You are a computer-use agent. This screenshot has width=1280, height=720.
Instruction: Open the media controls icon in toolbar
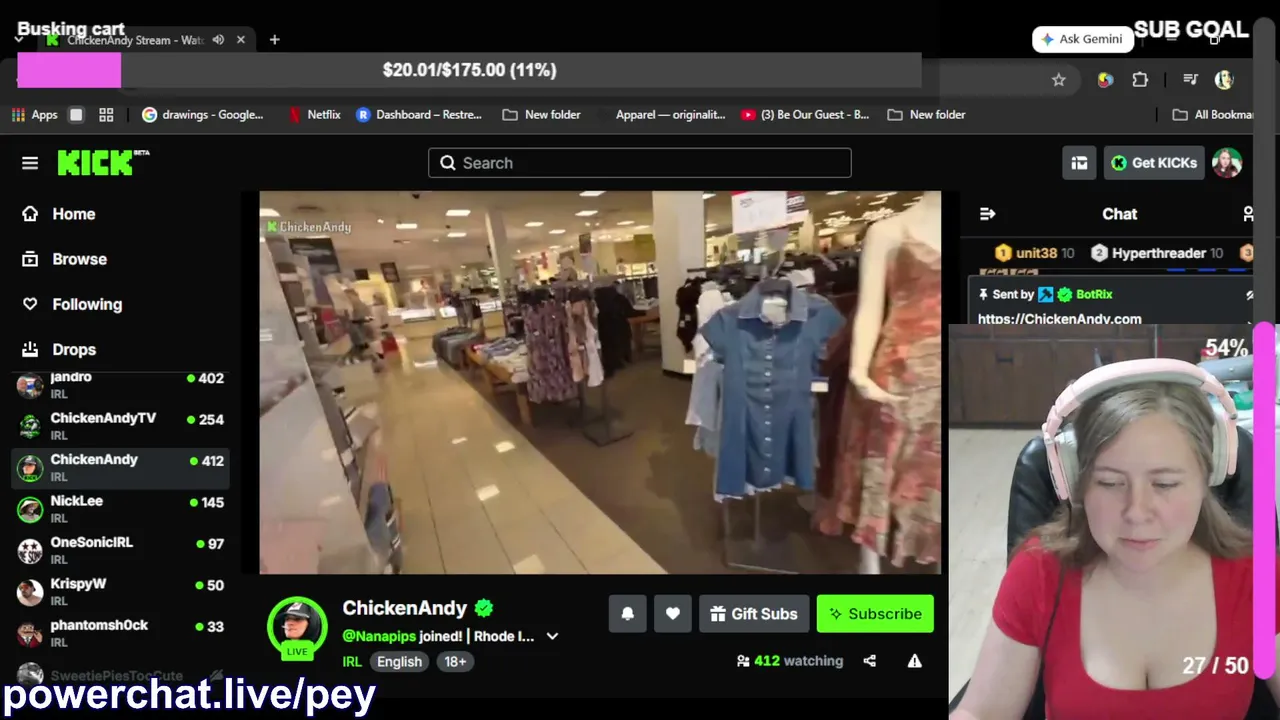tap(1190, 80)
